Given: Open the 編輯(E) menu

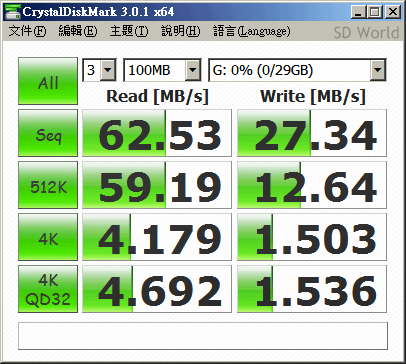Looking at the screenshot, I should [78, 31].
